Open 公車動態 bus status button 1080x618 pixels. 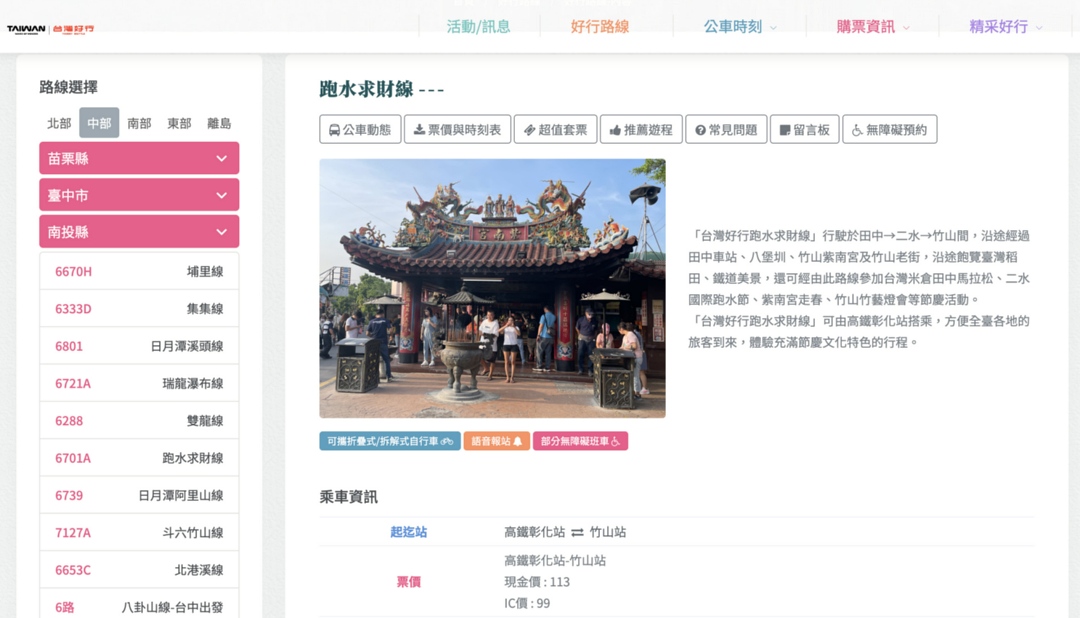(x=360, y=130)
